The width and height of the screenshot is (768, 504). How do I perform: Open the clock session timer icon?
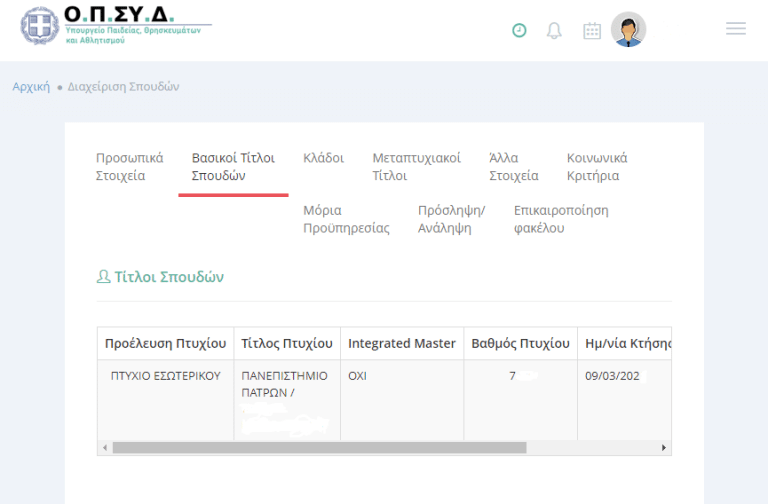coord(519,30)
